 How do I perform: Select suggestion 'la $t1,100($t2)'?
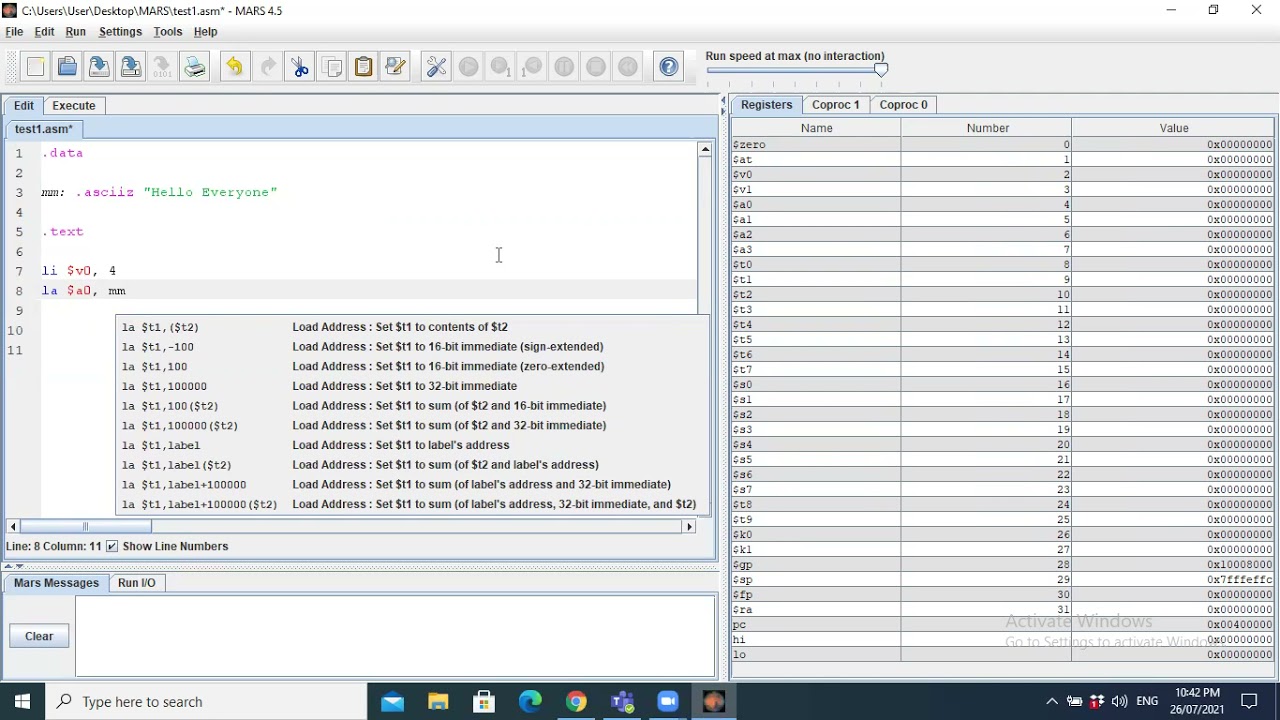tap(410, 406)
